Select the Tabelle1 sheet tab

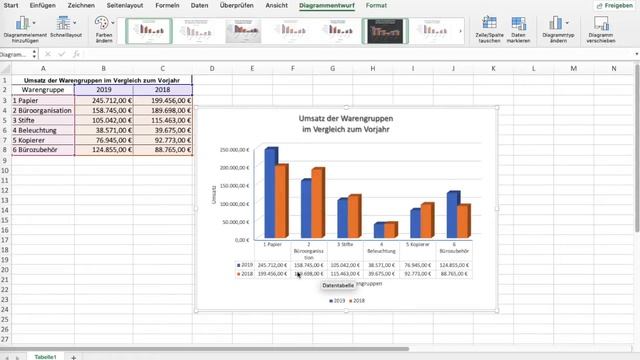[45, 356]
